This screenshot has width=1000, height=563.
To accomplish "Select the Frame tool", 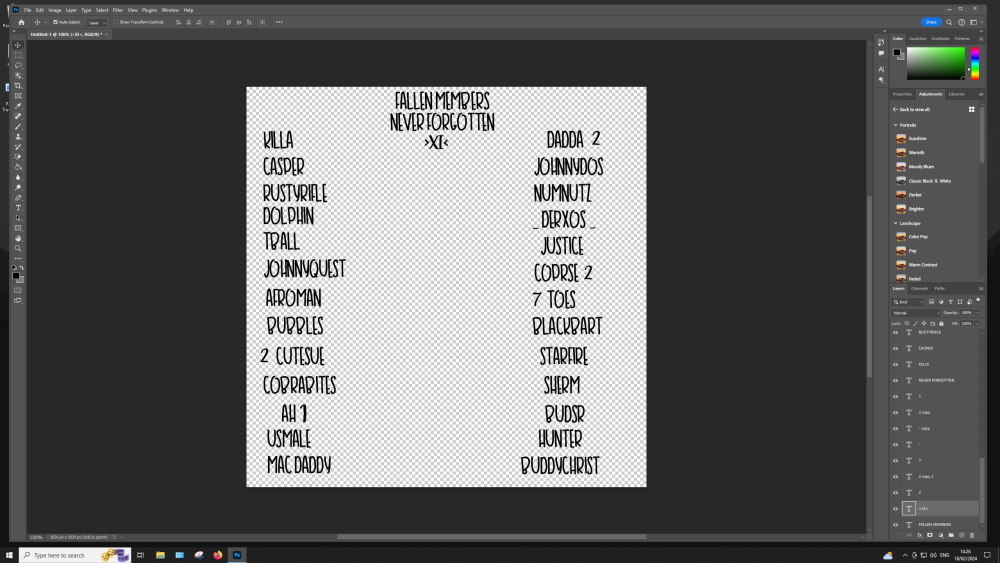I will click(18, 96).
